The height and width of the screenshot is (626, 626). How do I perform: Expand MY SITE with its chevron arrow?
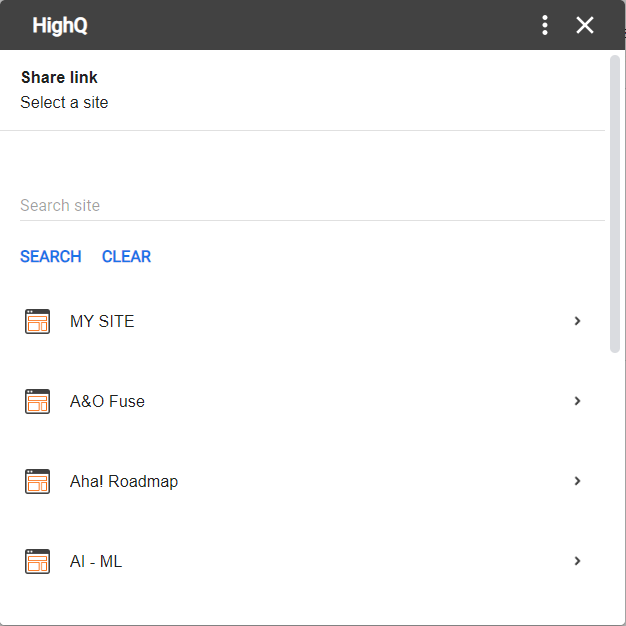(x=577, y=321)
